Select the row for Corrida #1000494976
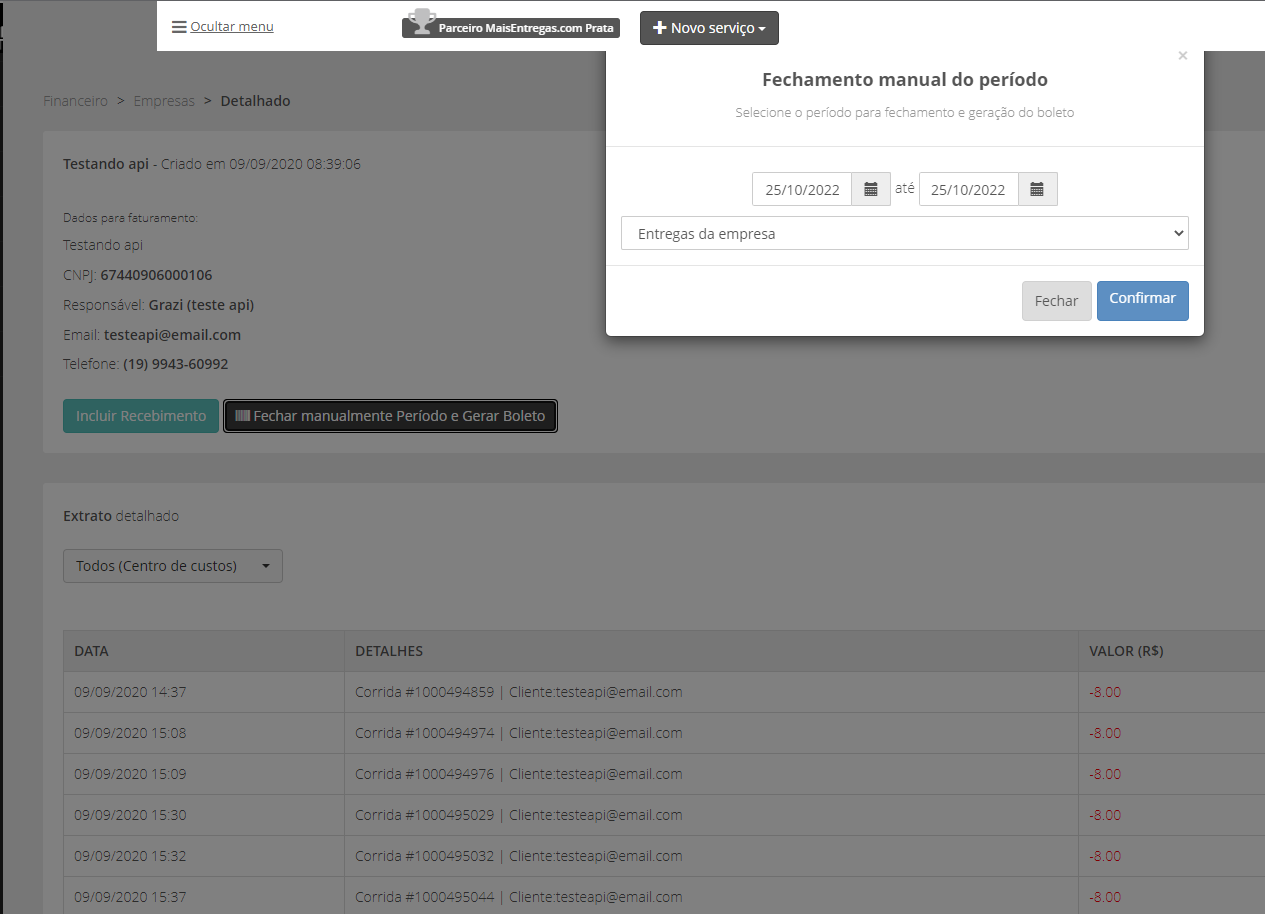The height and width of the screenshot is (914, 1265). pyautogui.click(x=664, y=774)
